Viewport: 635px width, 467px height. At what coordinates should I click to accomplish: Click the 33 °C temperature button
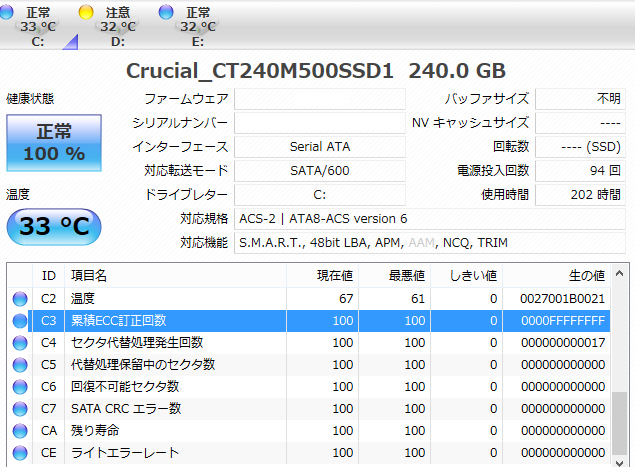pos(54,226)
